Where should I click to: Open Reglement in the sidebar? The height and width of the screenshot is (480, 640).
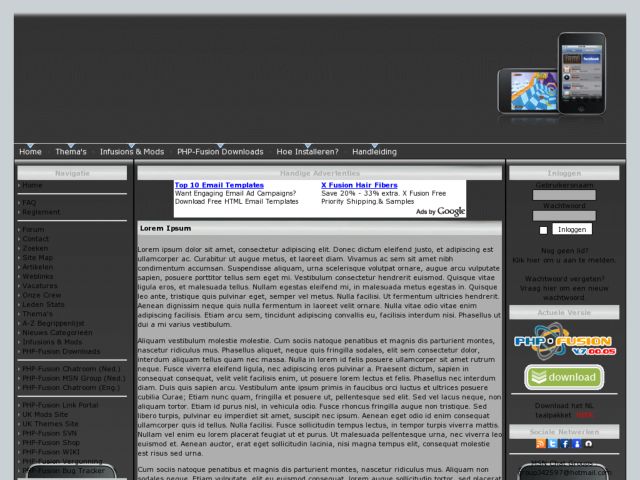(x=41, y=212)
